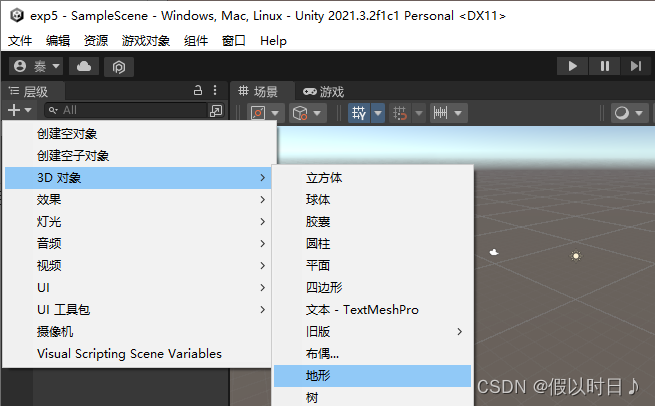Expand the 视频 submenu
This screenshot has height=406, width=655.
(138, 266)
